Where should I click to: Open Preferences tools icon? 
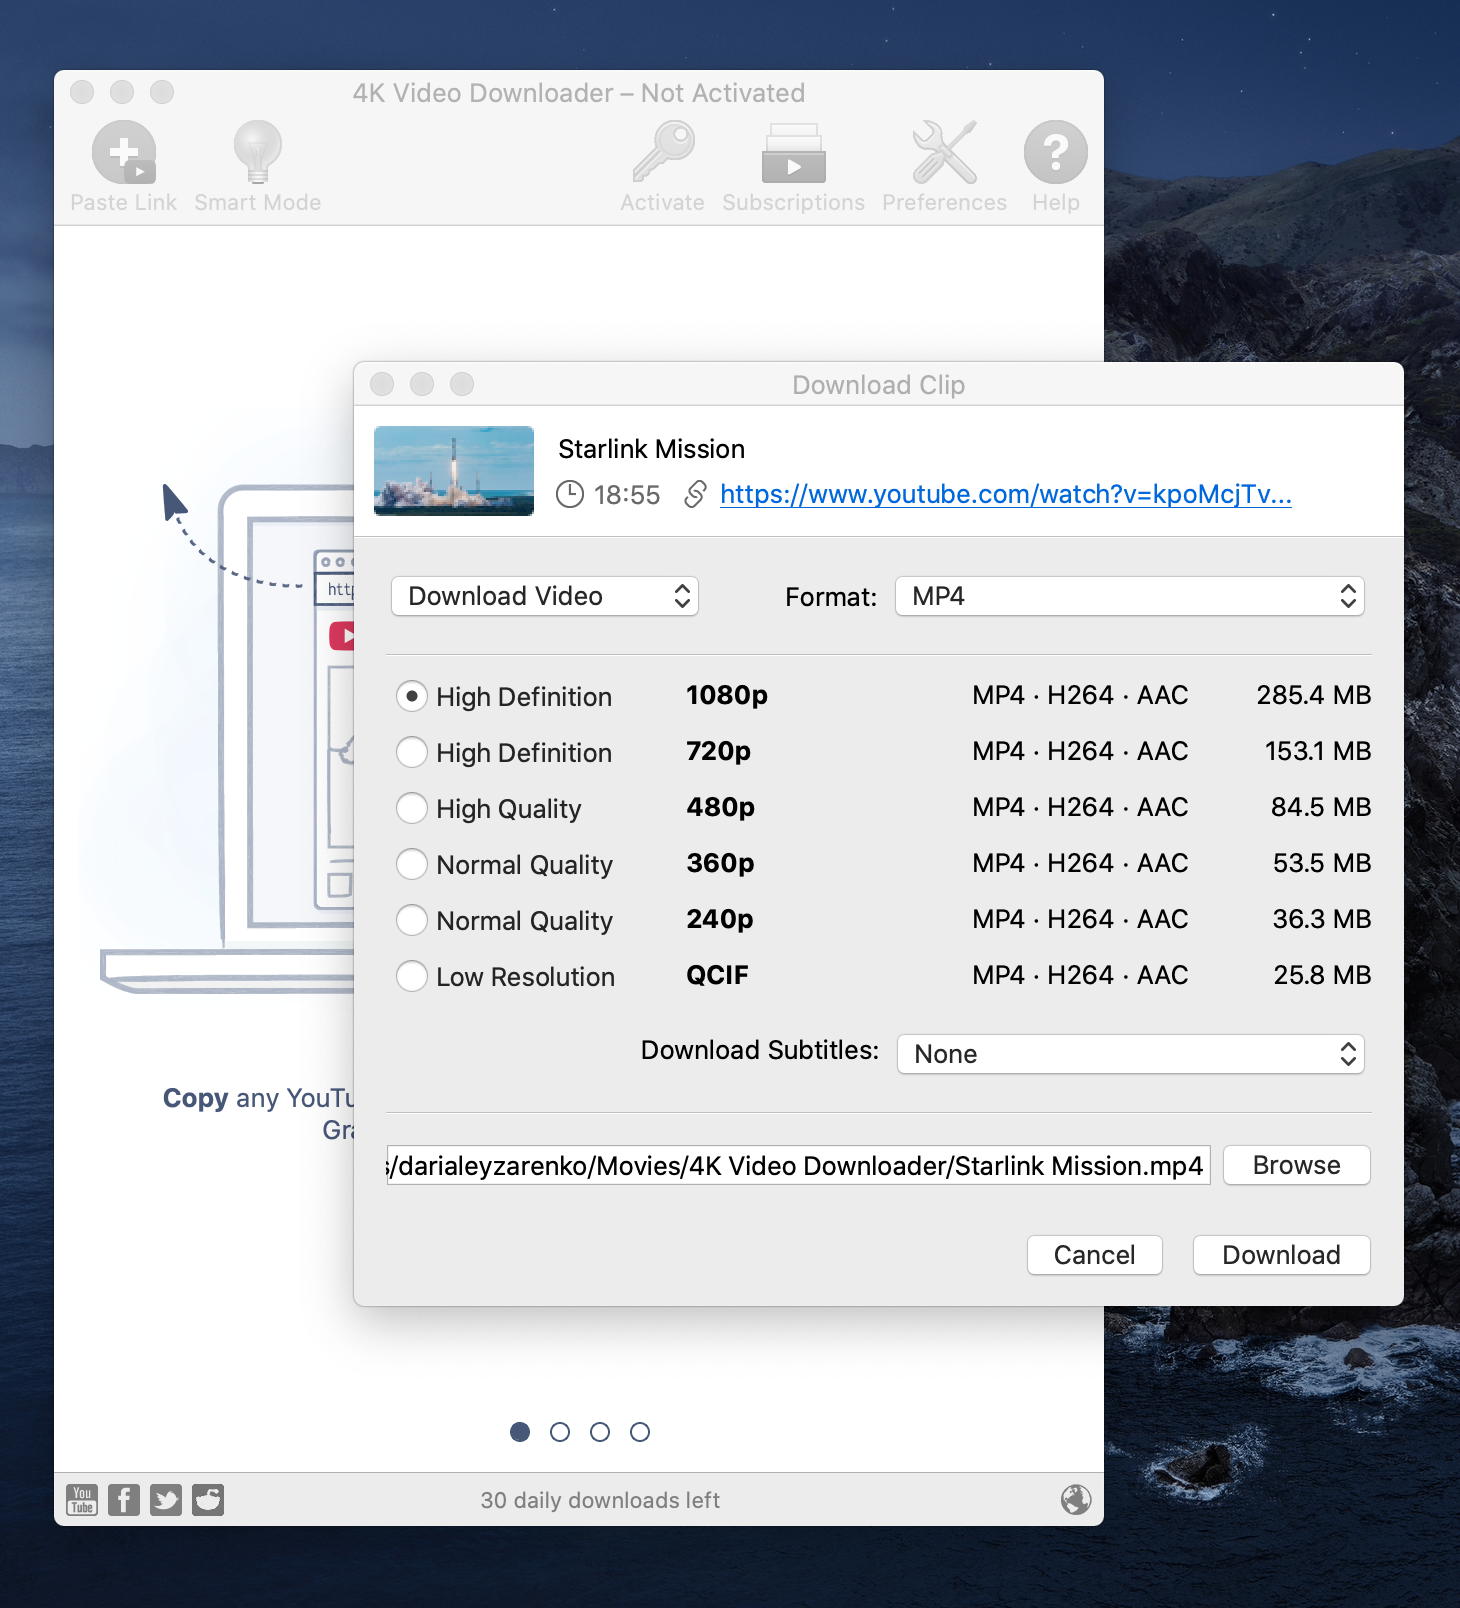click(944, 152)
